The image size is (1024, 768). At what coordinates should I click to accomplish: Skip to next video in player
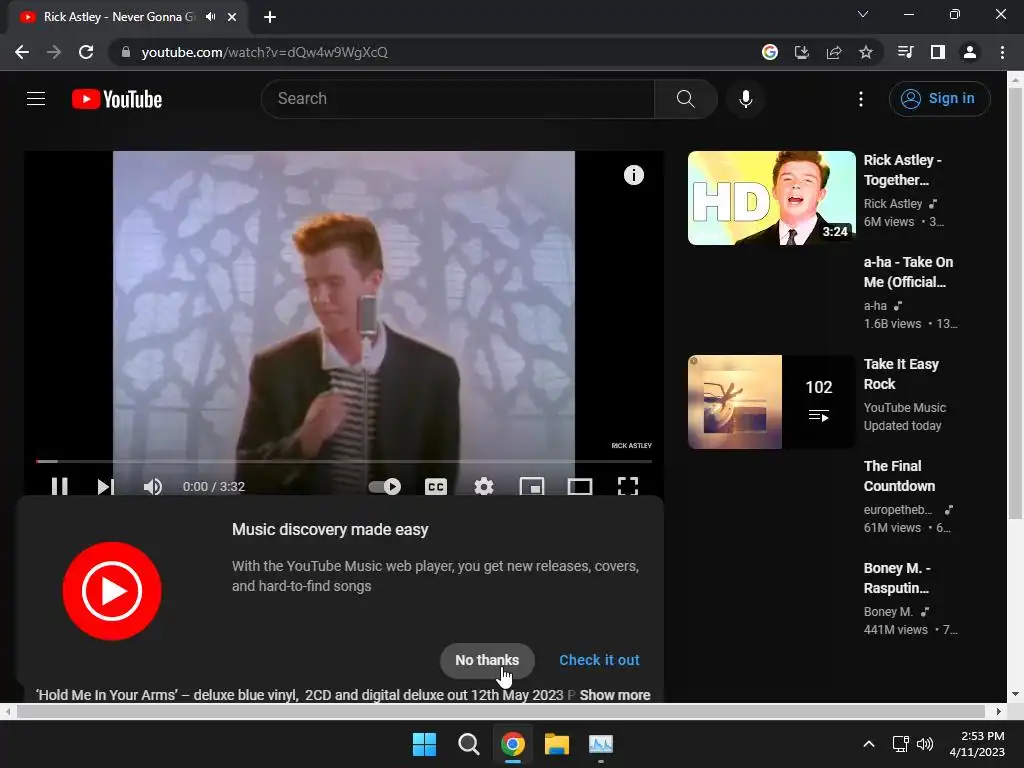point(106,487)
